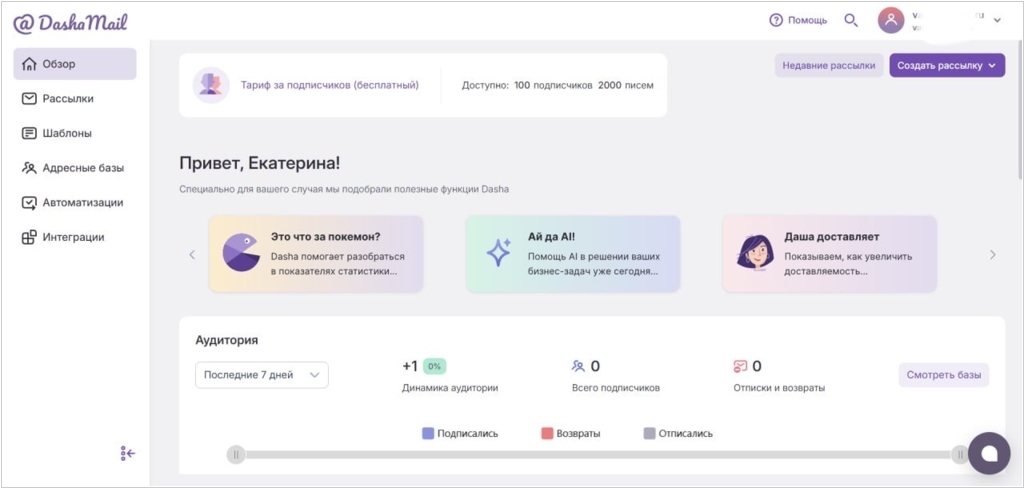The image size is (1024, 488).
Task: Click the left handle of chart range slider
Action: [236, 454]
